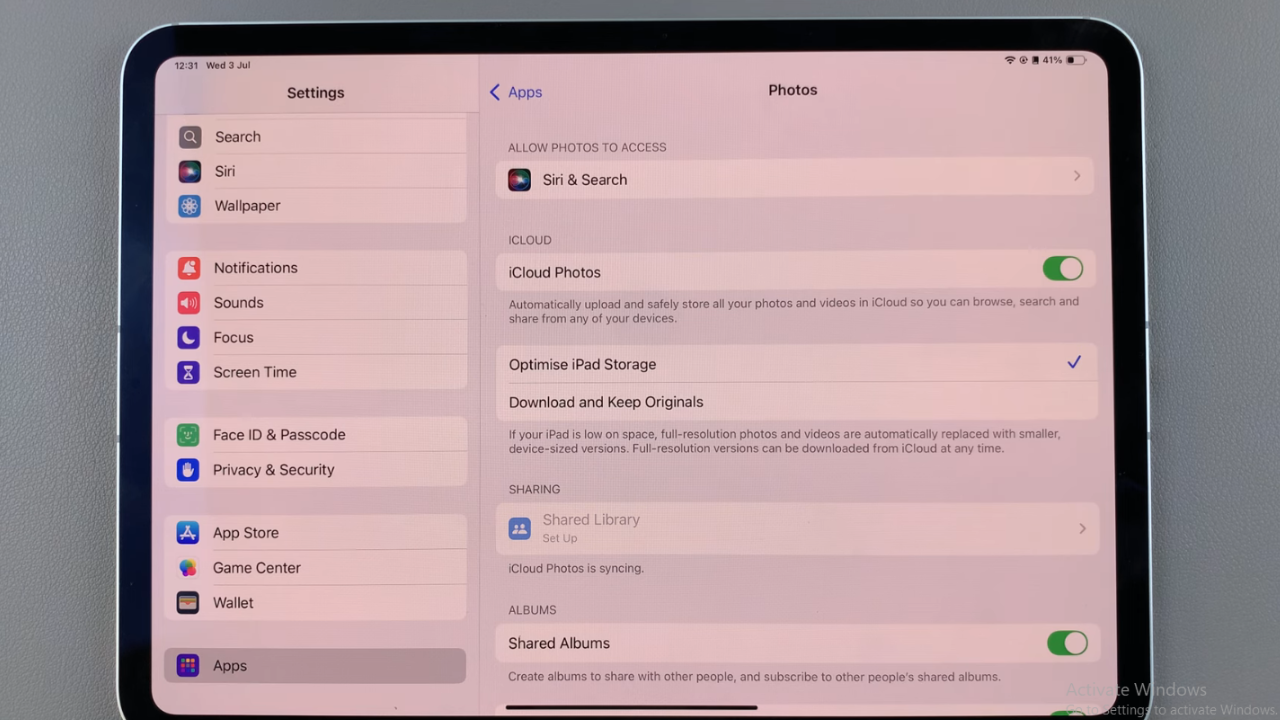Open Siri settings row
This screenshot has width=1280, height=720.
[318, 171]
